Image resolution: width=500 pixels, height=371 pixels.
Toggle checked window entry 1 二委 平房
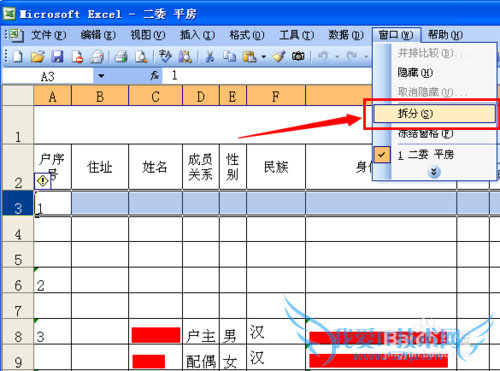tap(434, 155)
